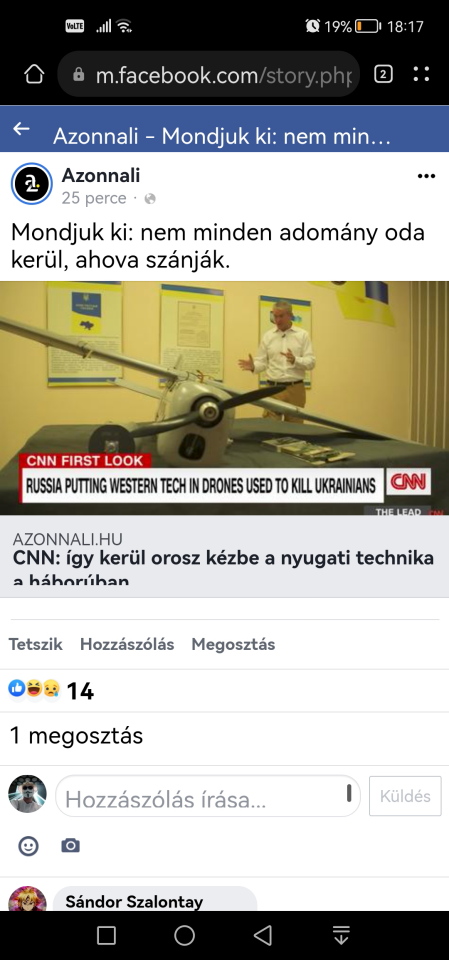Open the post options three-dot menu
The image size is (449, 960).
coord(426,176)
